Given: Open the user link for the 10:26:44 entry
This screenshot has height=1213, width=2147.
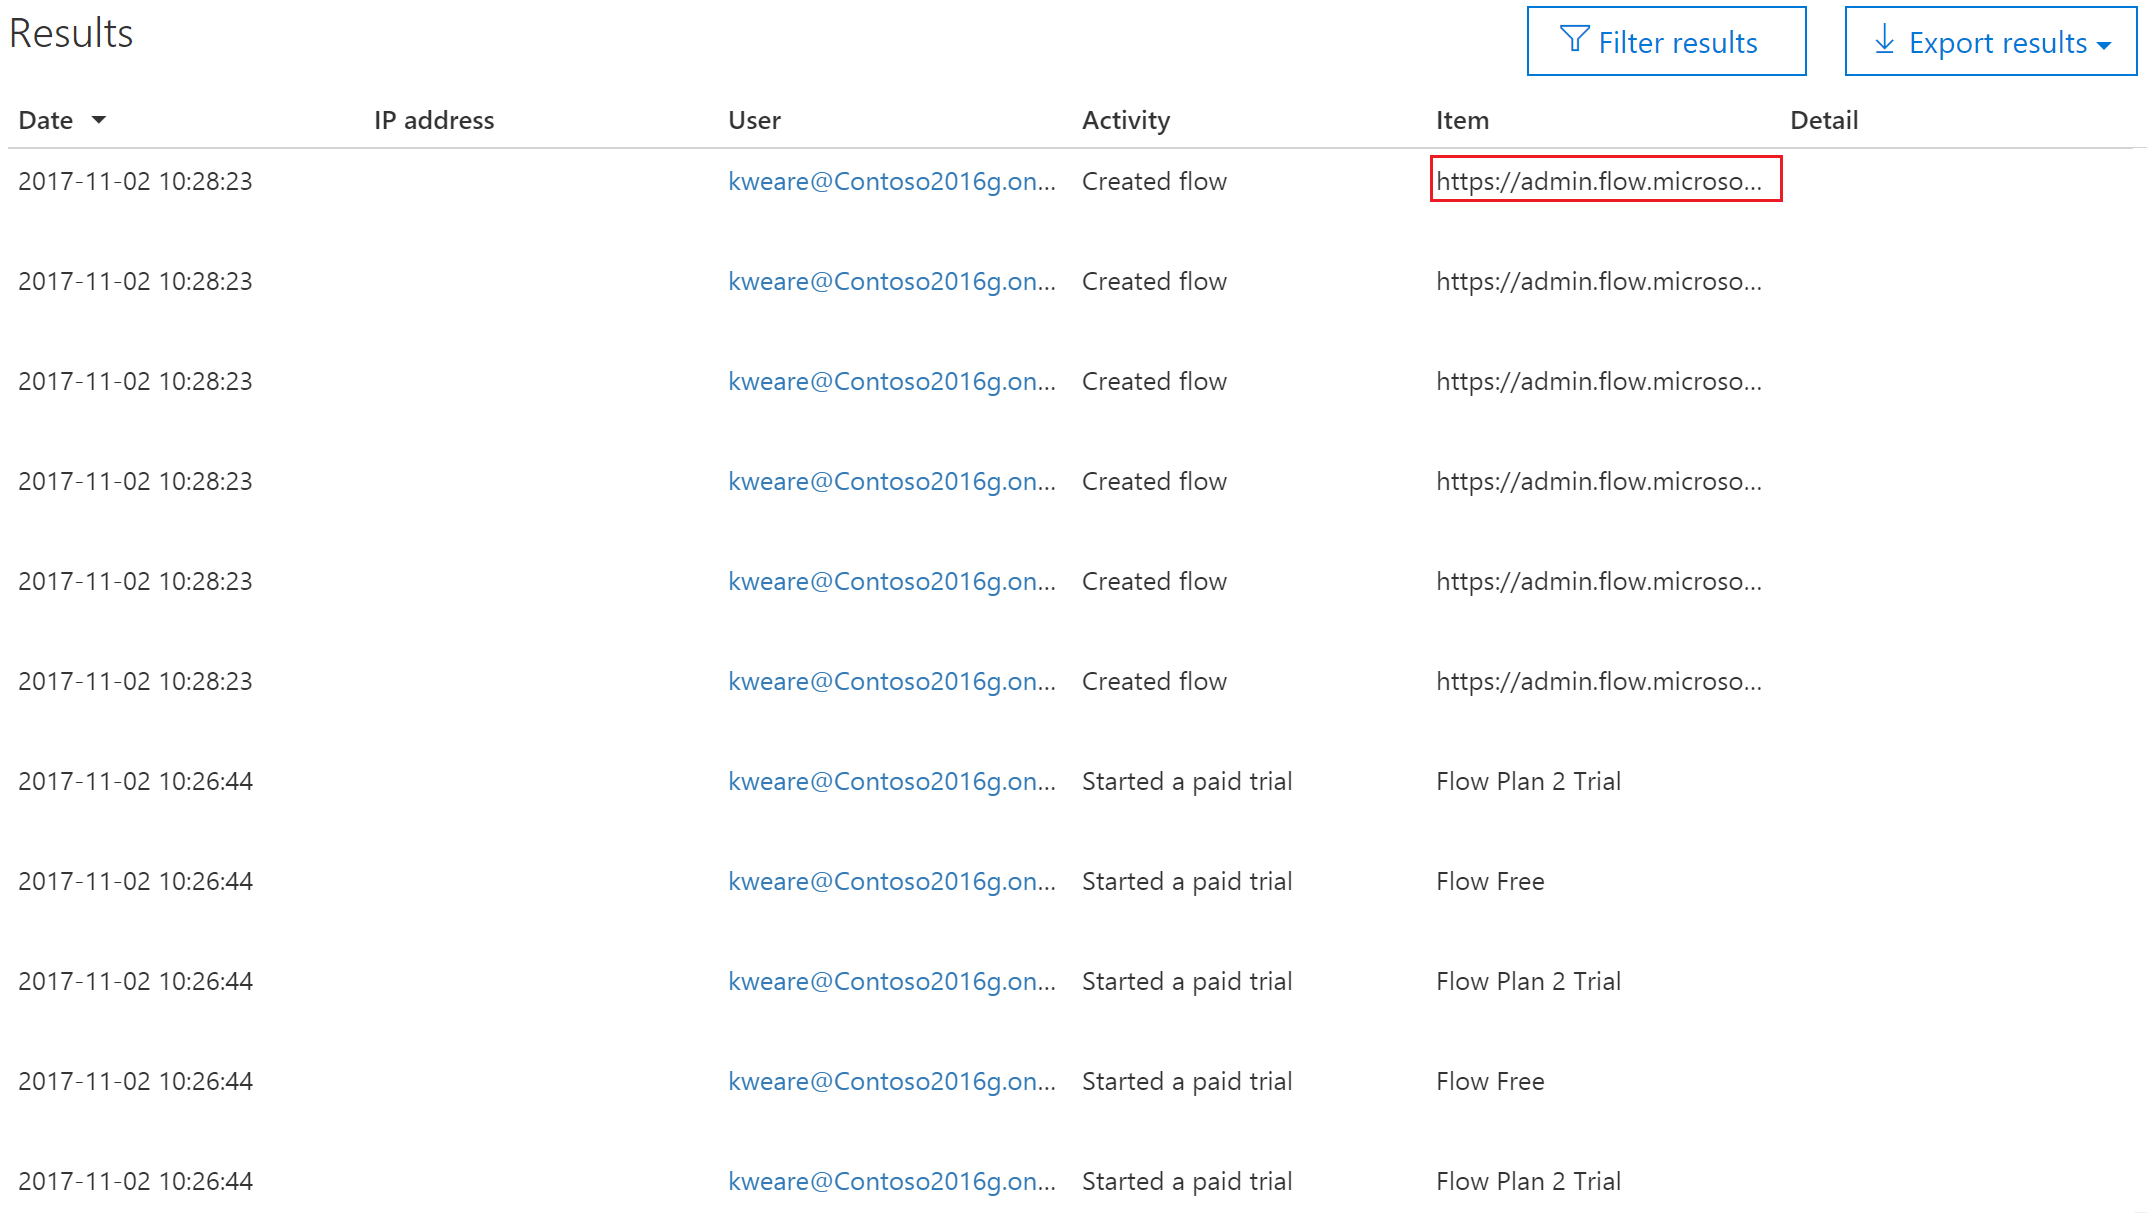Looking at the screenshot, I should click(891, 781).
